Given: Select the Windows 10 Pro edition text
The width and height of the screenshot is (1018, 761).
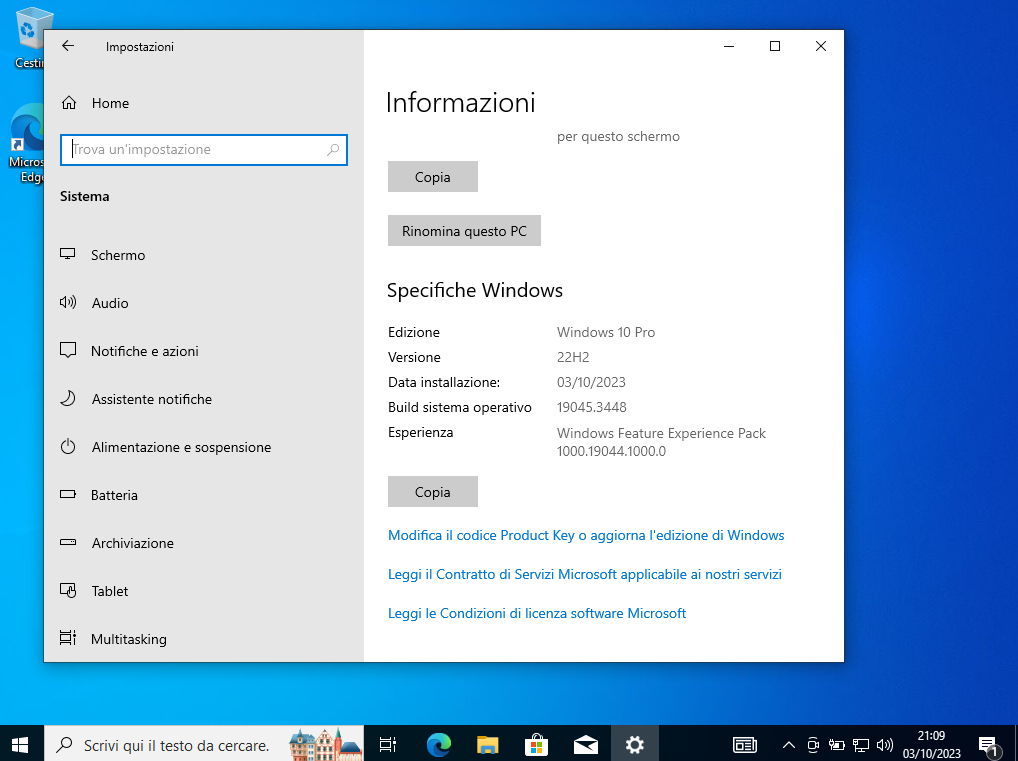Looking at the screenshot, I should (606, 332).
